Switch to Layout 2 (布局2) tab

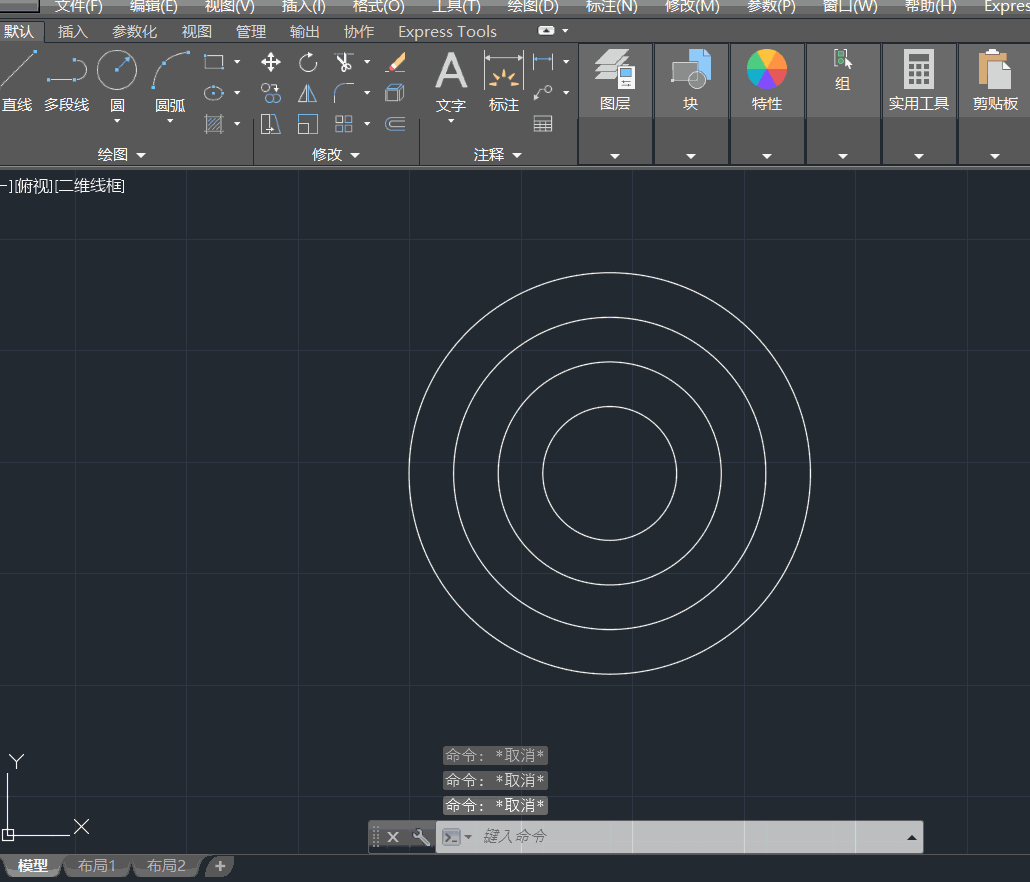[166, 866]
